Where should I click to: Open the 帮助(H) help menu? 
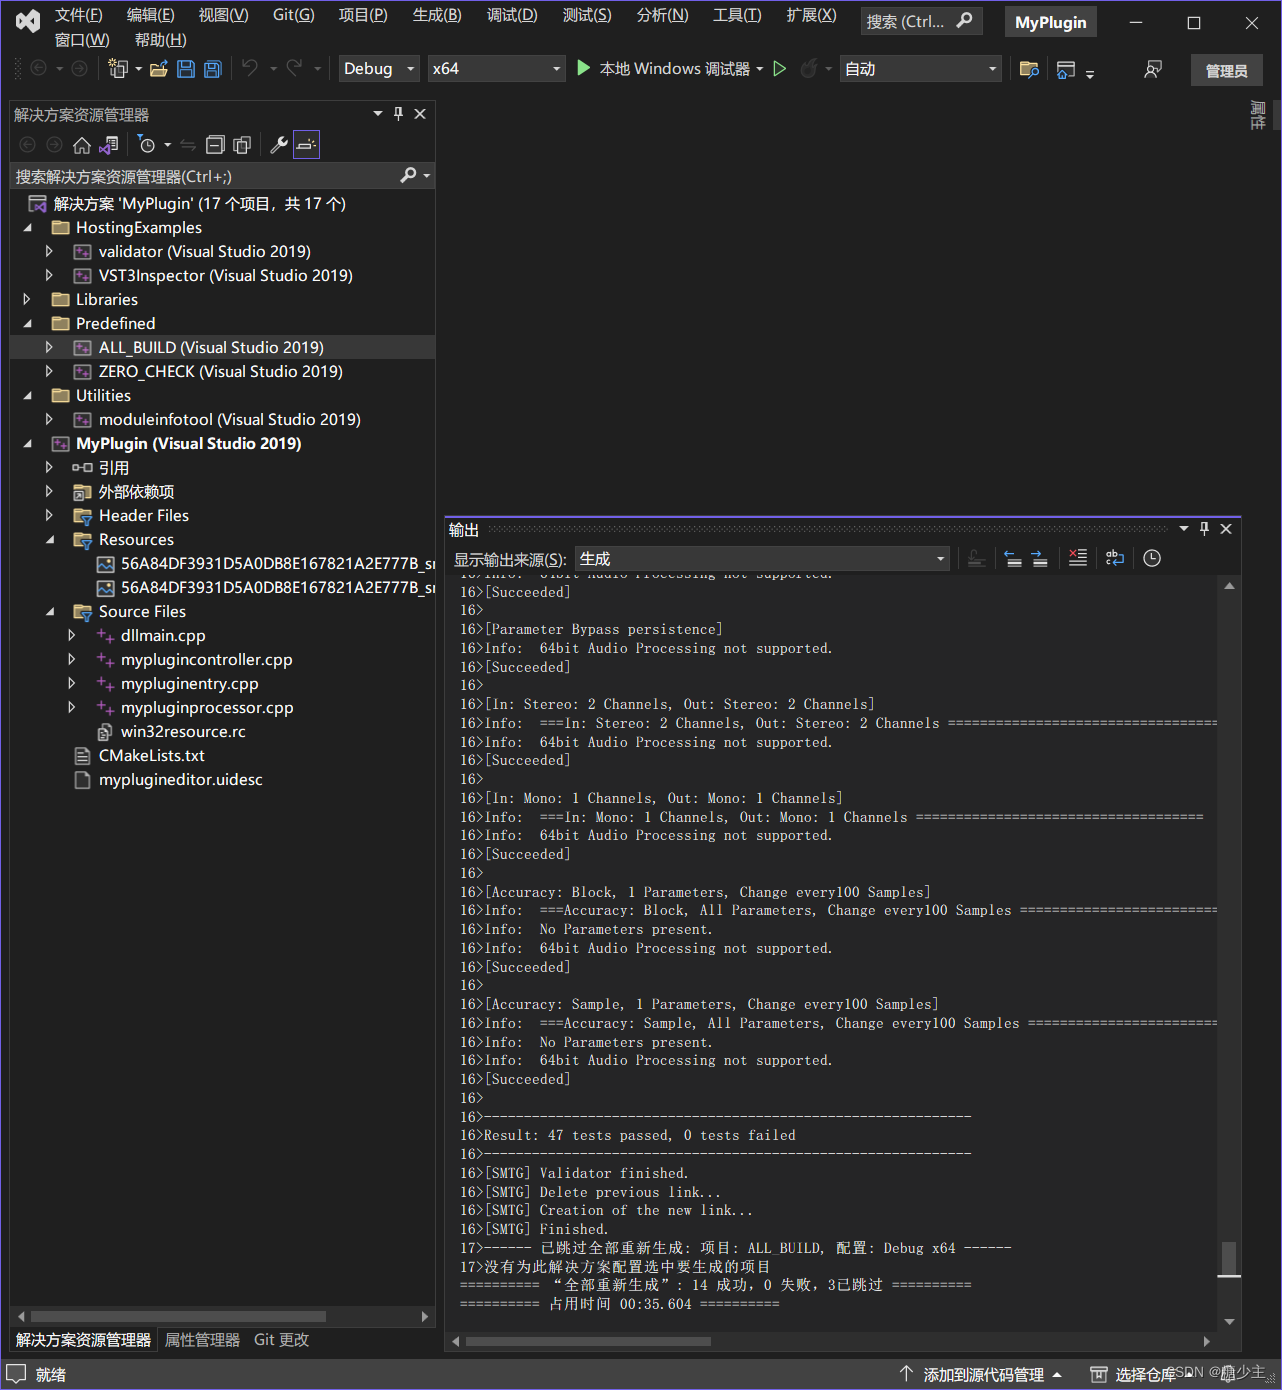[x=161, y=40]
